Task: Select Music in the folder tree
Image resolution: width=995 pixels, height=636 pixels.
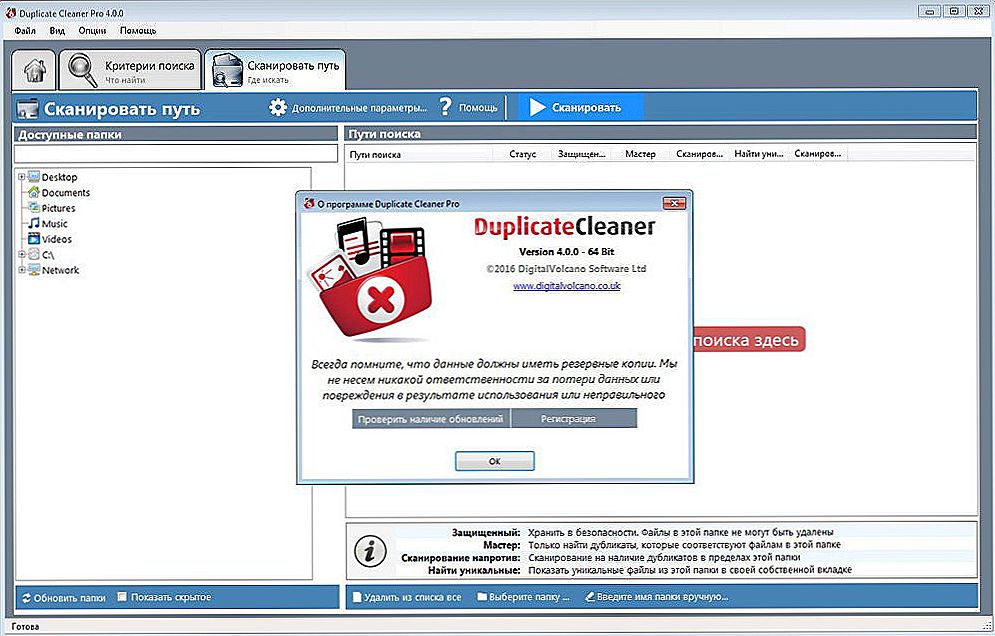Action: coord(55,223)
